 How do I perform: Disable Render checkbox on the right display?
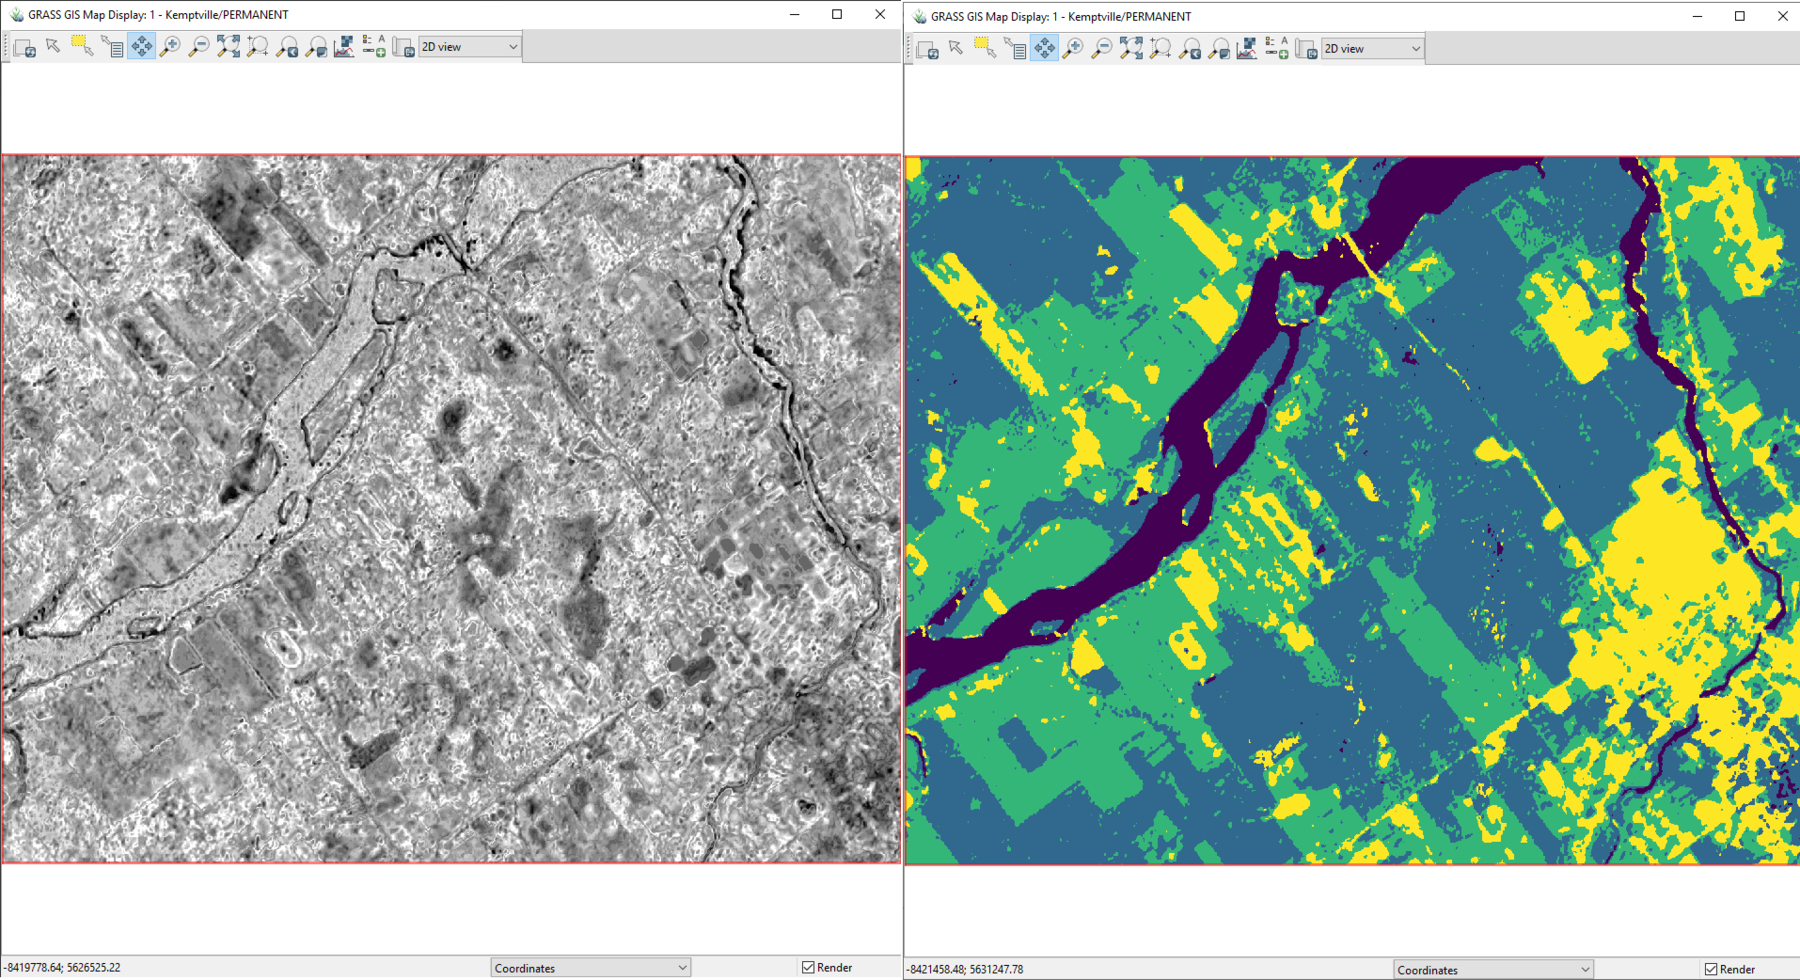[x=1712, y=969]
